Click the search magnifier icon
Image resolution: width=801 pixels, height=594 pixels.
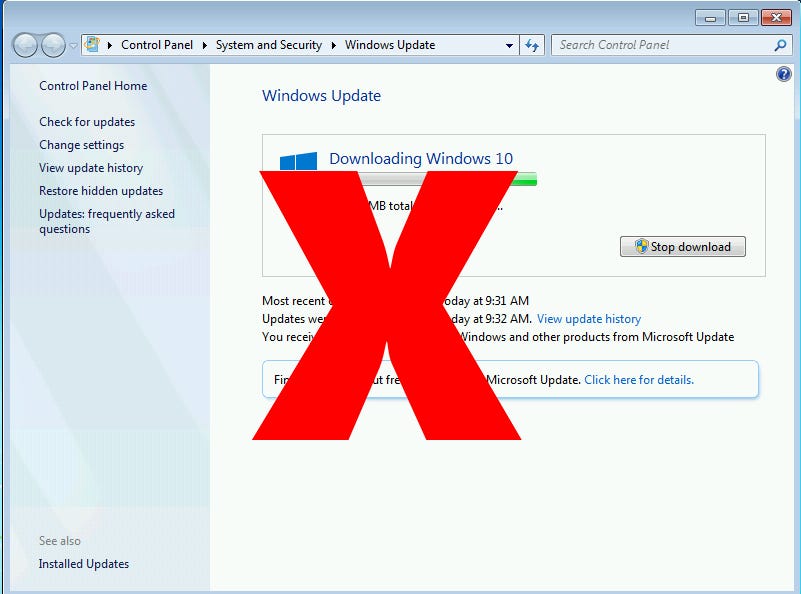778,45
